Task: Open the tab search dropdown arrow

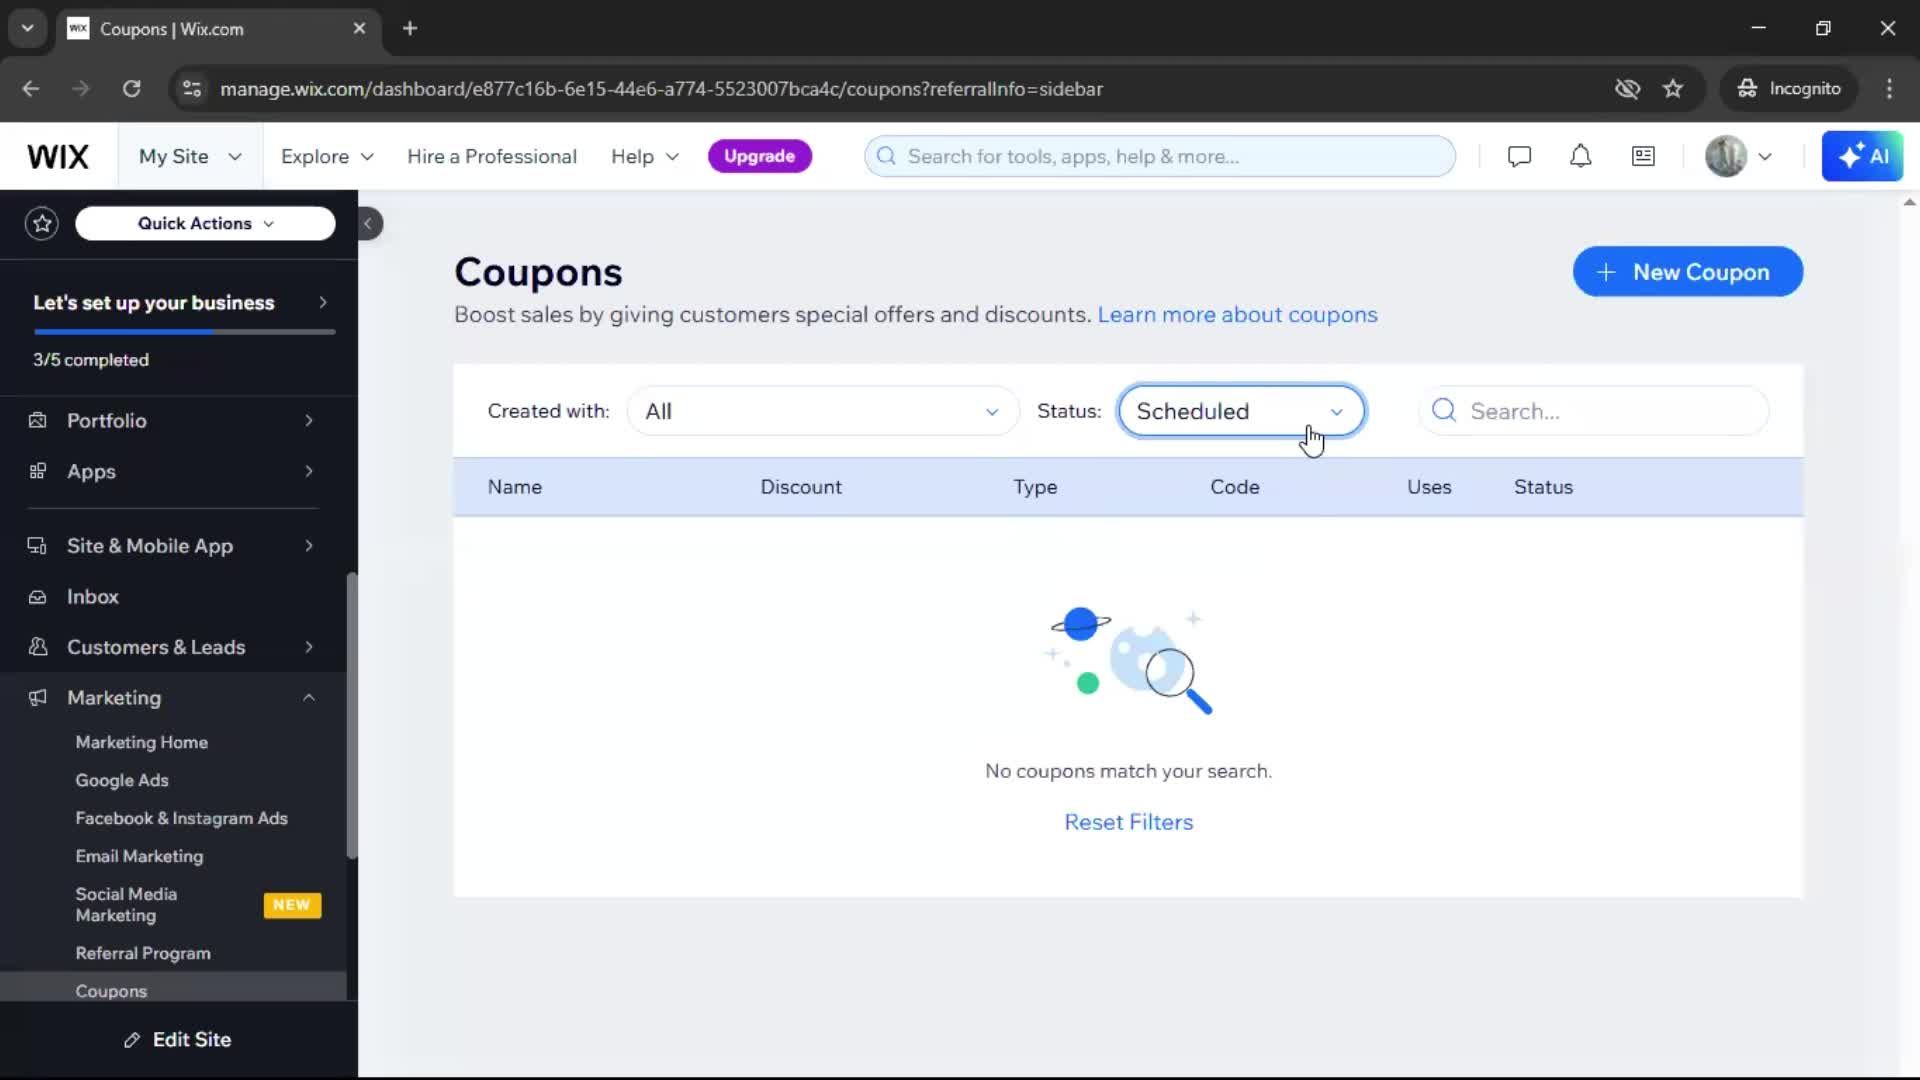Action: point(28,29)
